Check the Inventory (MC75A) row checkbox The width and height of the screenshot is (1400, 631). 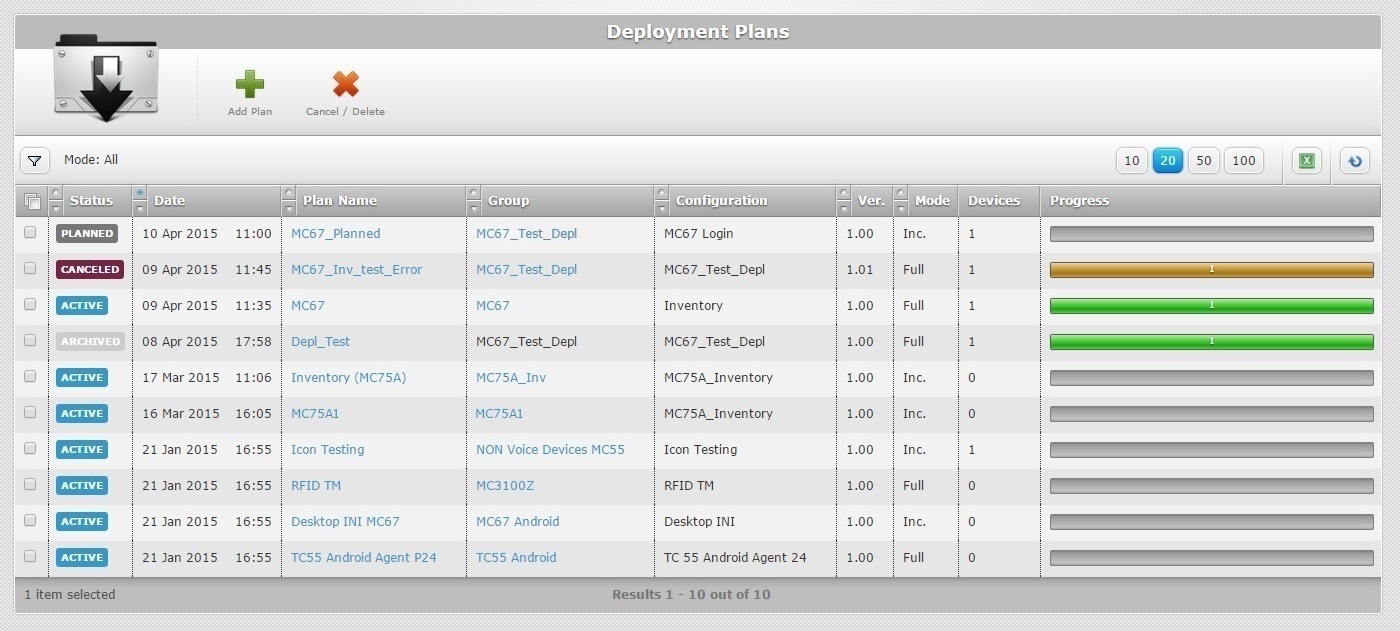(30, 376)
